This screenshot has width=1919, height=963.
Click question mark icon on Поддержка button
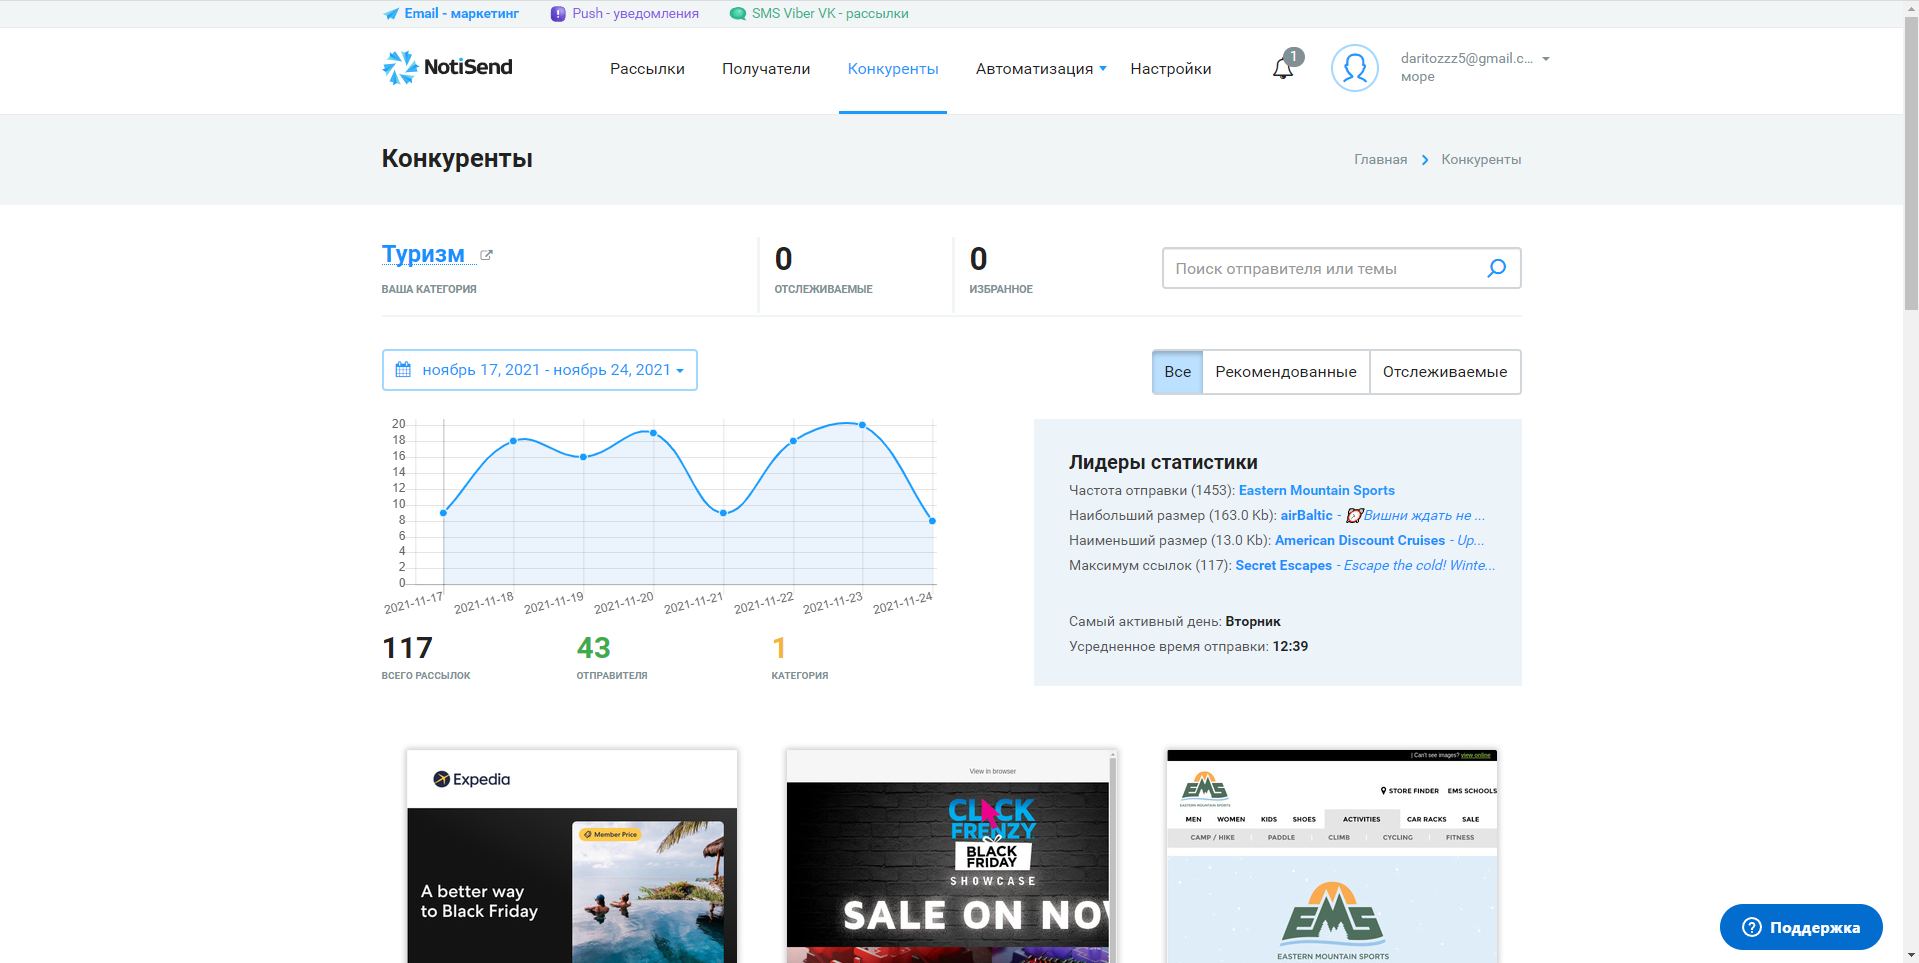pyautogui.click(x=1752, y=927)
